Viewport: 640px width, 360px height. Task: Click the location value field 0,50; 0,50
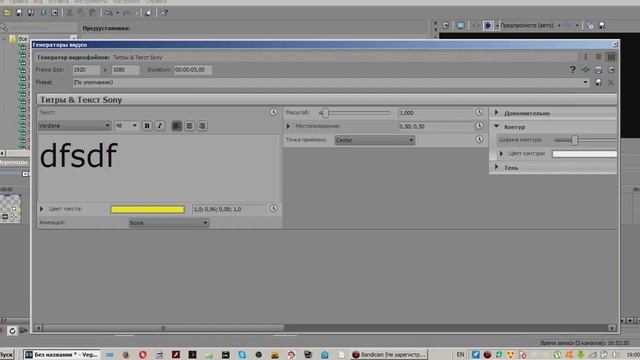tap(435, 127)
